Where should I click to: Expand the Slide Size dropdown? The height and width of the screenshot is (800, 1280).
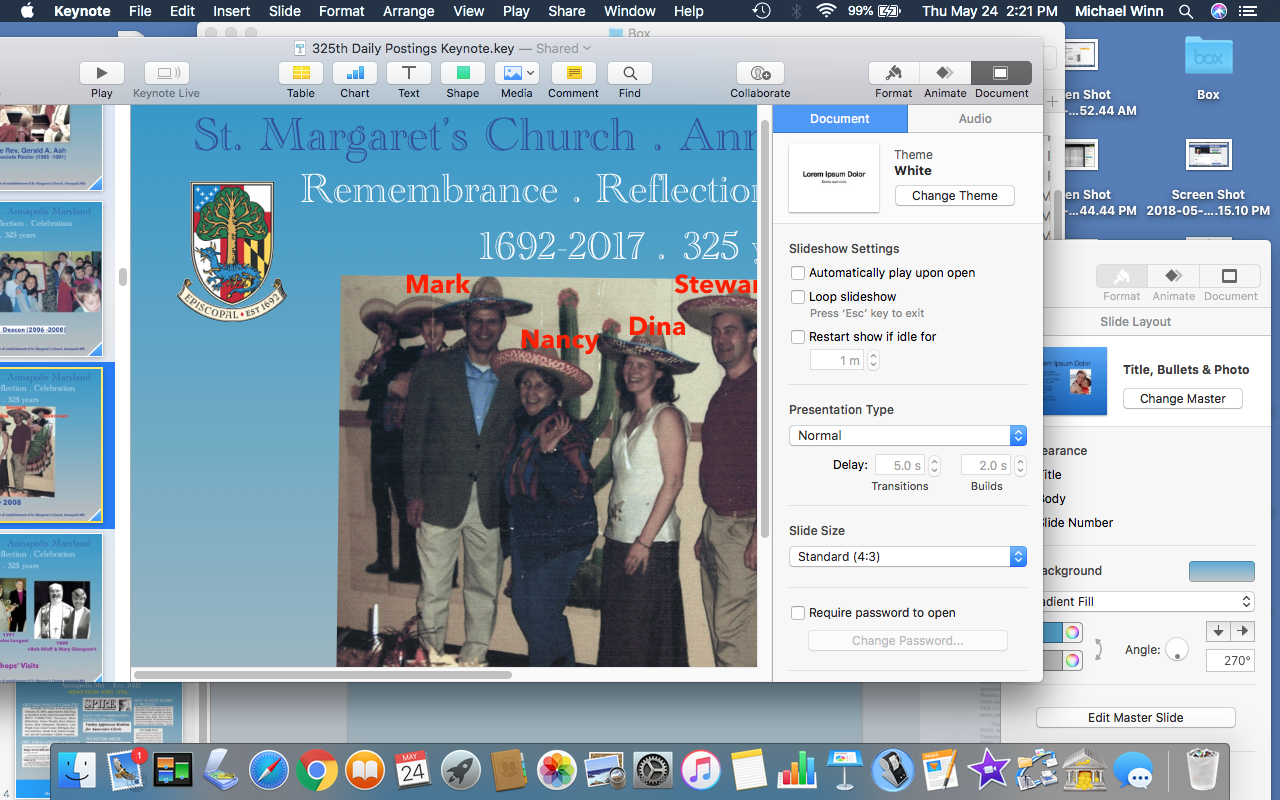tap(907, 556)
